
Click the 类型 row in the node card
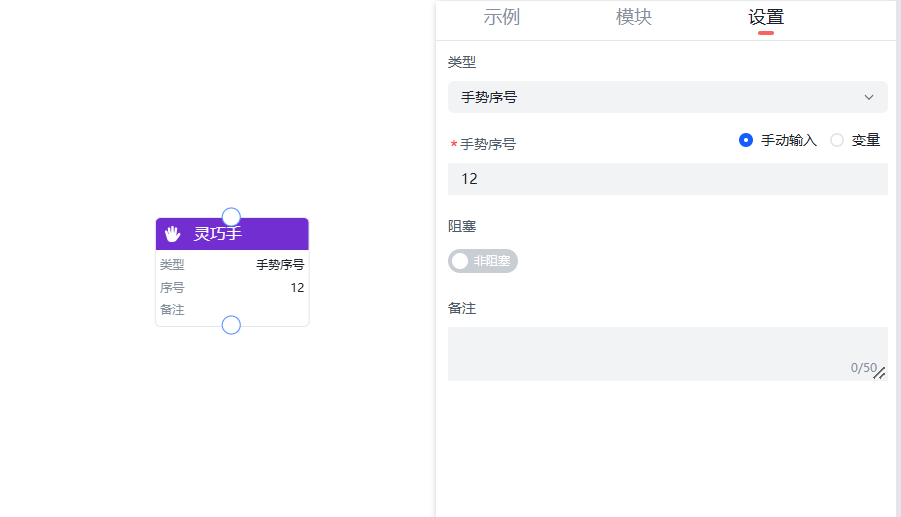232,265
